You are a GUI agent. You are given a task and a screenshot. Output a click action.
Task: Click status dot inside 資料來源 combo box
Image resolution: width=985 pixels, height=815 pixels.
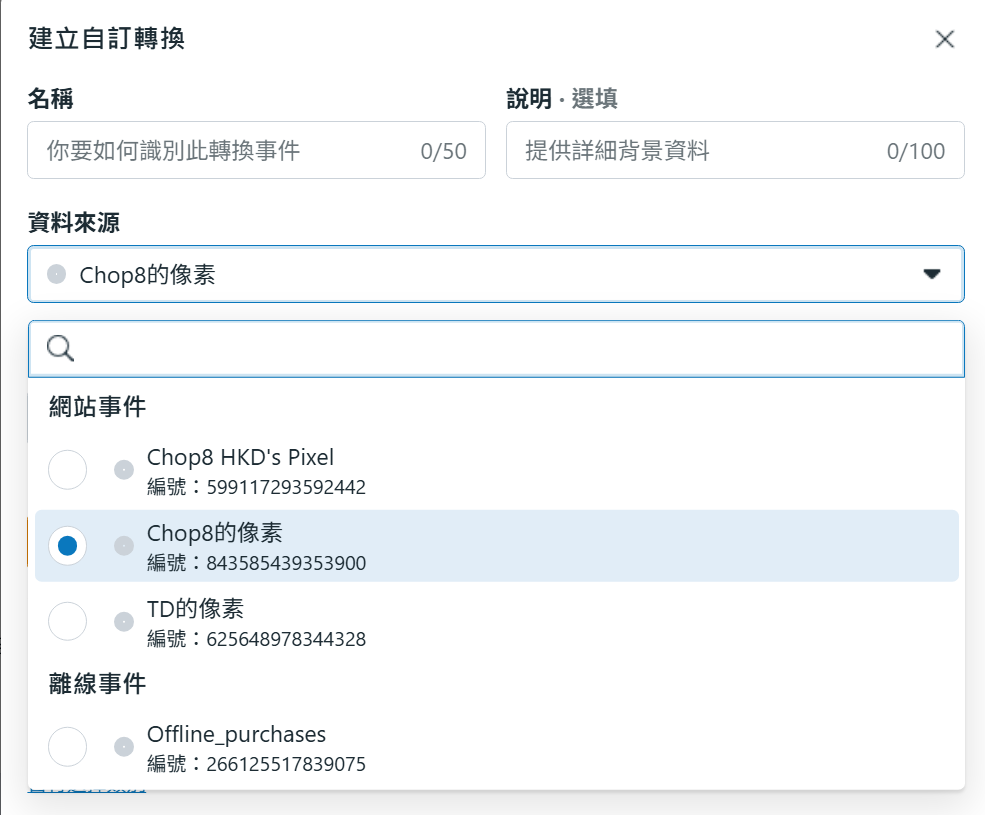(57, 274)
